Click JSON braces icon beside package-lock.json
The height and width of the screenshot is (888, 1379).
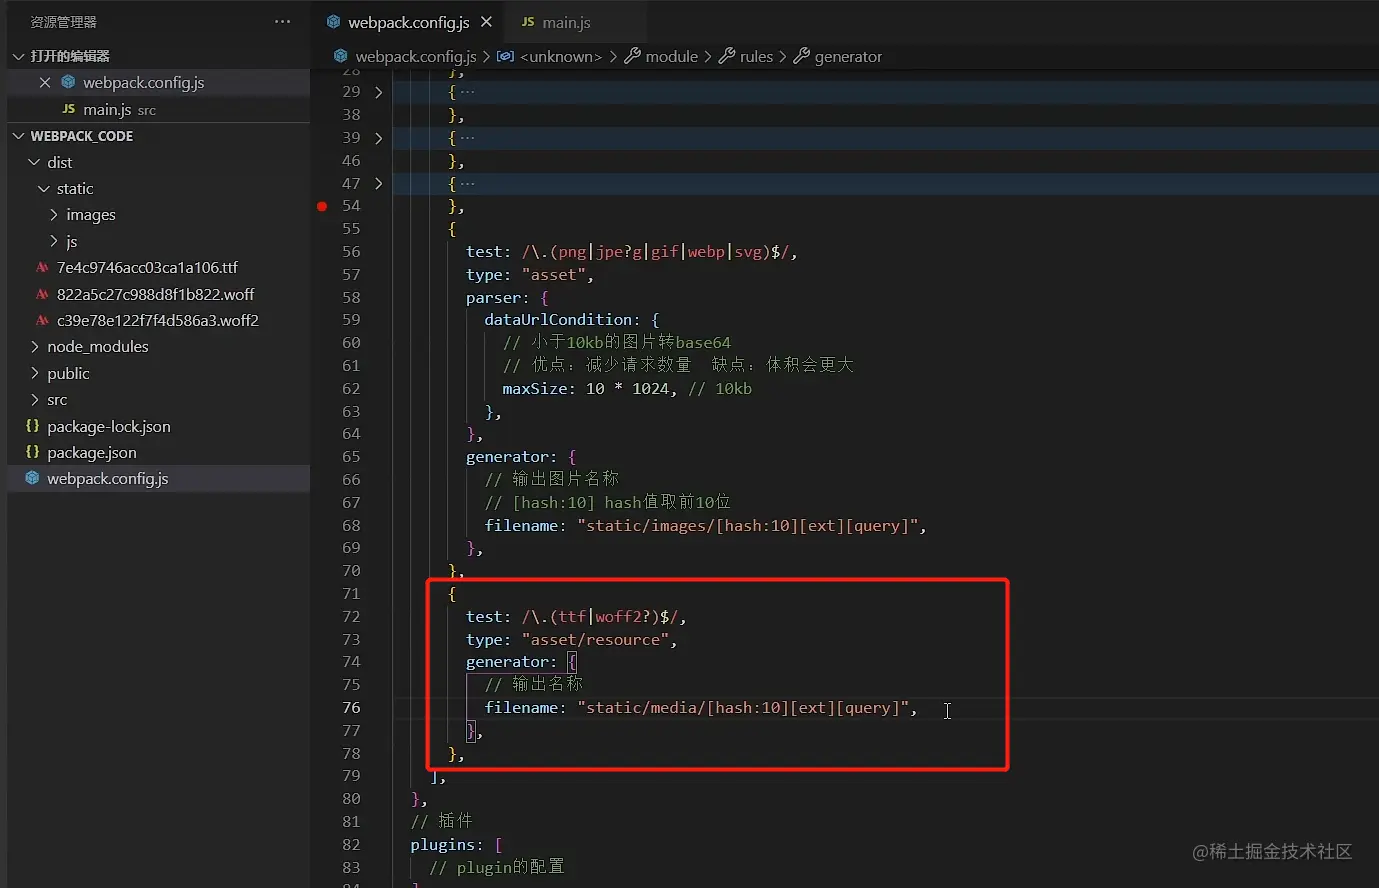(x=32, y=426)
